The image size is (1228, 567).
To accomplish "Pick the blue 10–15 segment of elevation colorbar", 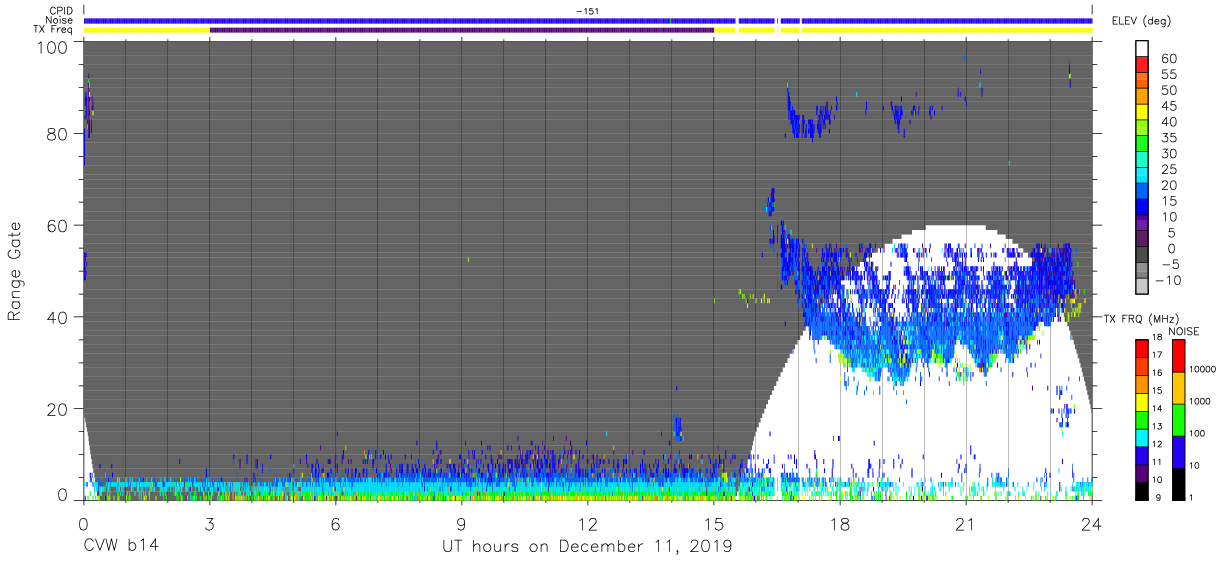I will (1143, 205).
